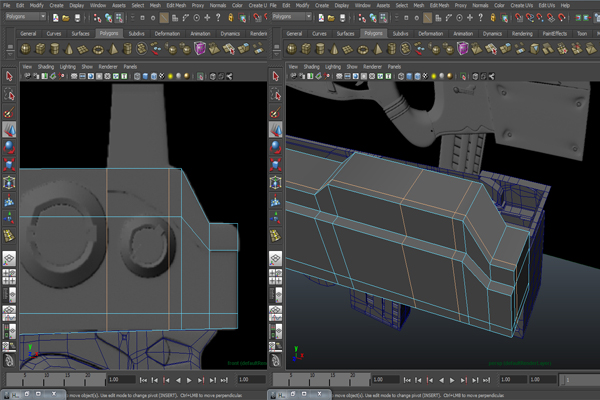This screenshot has width=600, height=400.
Task: Open the View panel menu in left viewport
Action: click(27, 67)
